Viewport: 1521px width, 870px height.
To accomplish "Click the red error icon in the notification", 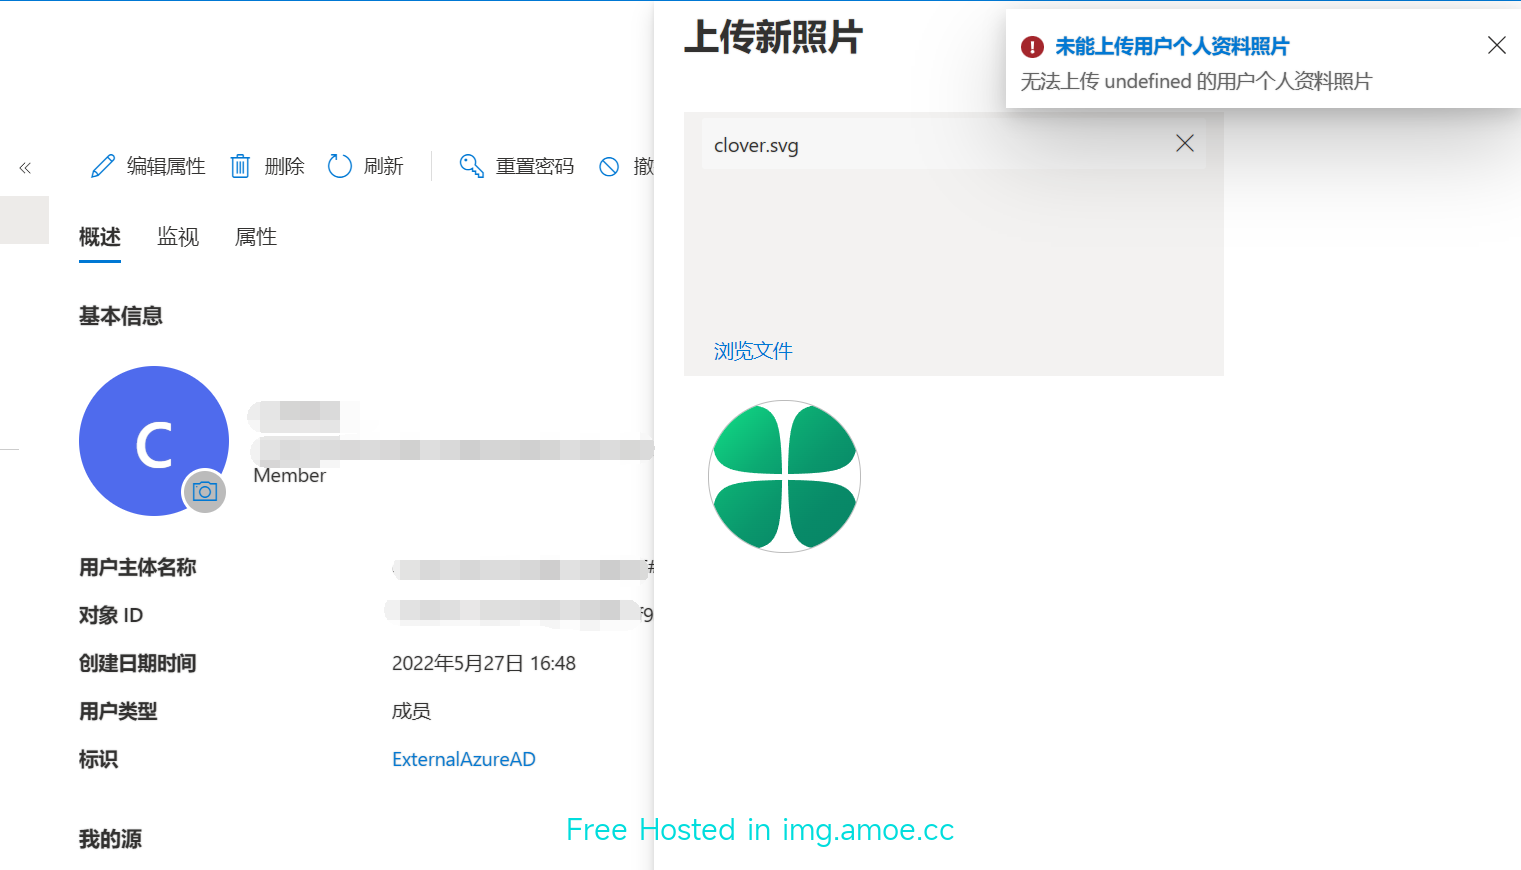I will pyautogui.click(x=1032, y=47).
